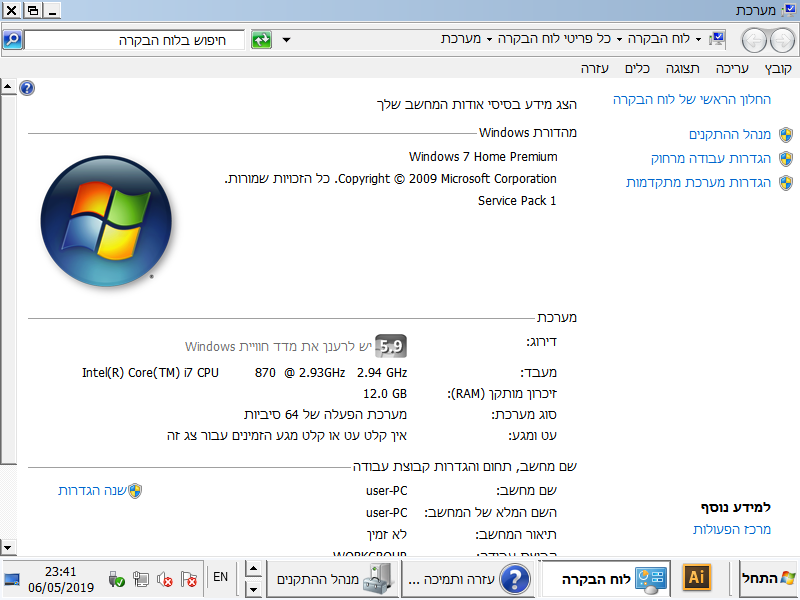
Task: Click shield icon beside הגדרות מערכת מתקדמות
Action: [x=786, y=183]
